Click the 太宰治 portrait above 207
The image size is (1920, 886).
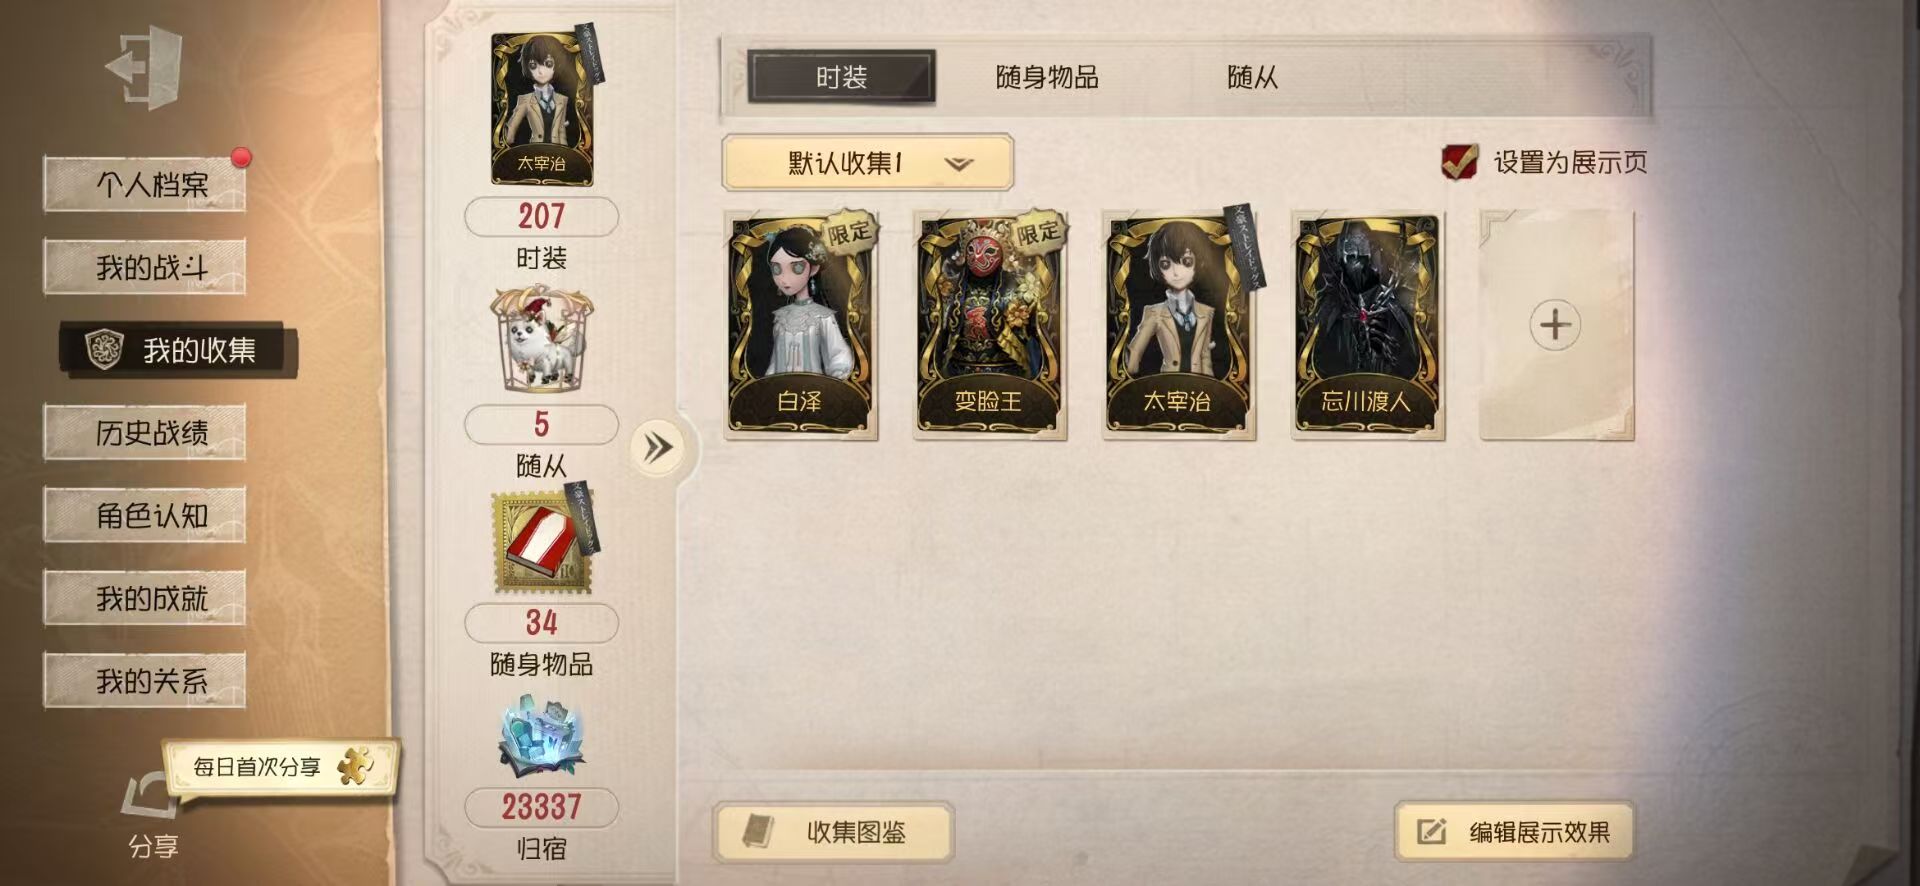543,108
